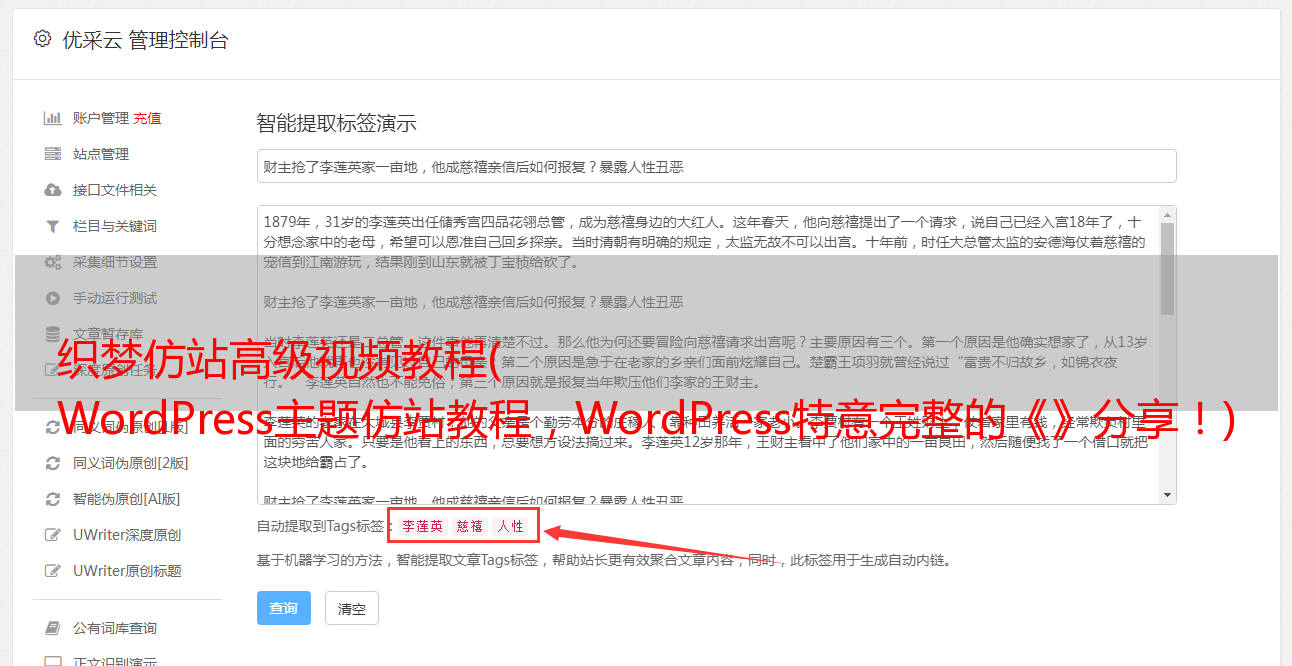Open UWriter深度原创 in the sidebar

[127, 535]
